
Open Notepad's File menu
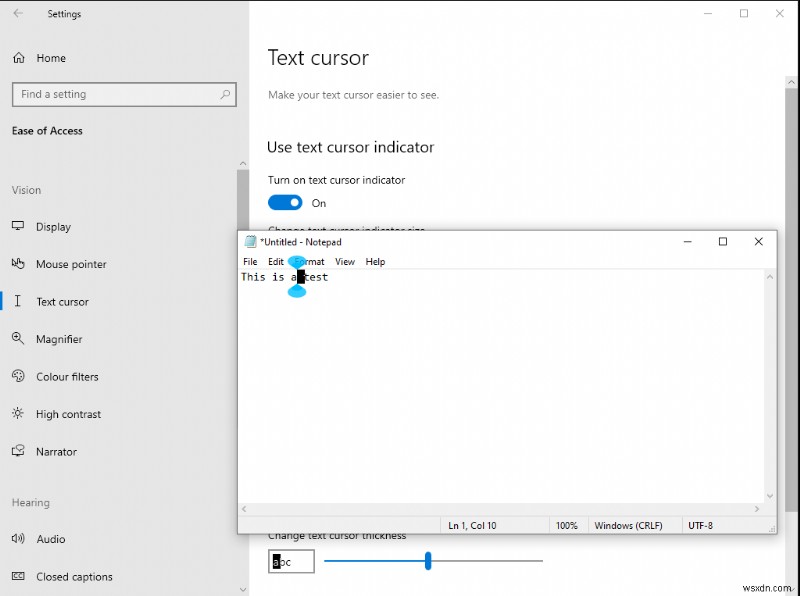pos(250,261)
